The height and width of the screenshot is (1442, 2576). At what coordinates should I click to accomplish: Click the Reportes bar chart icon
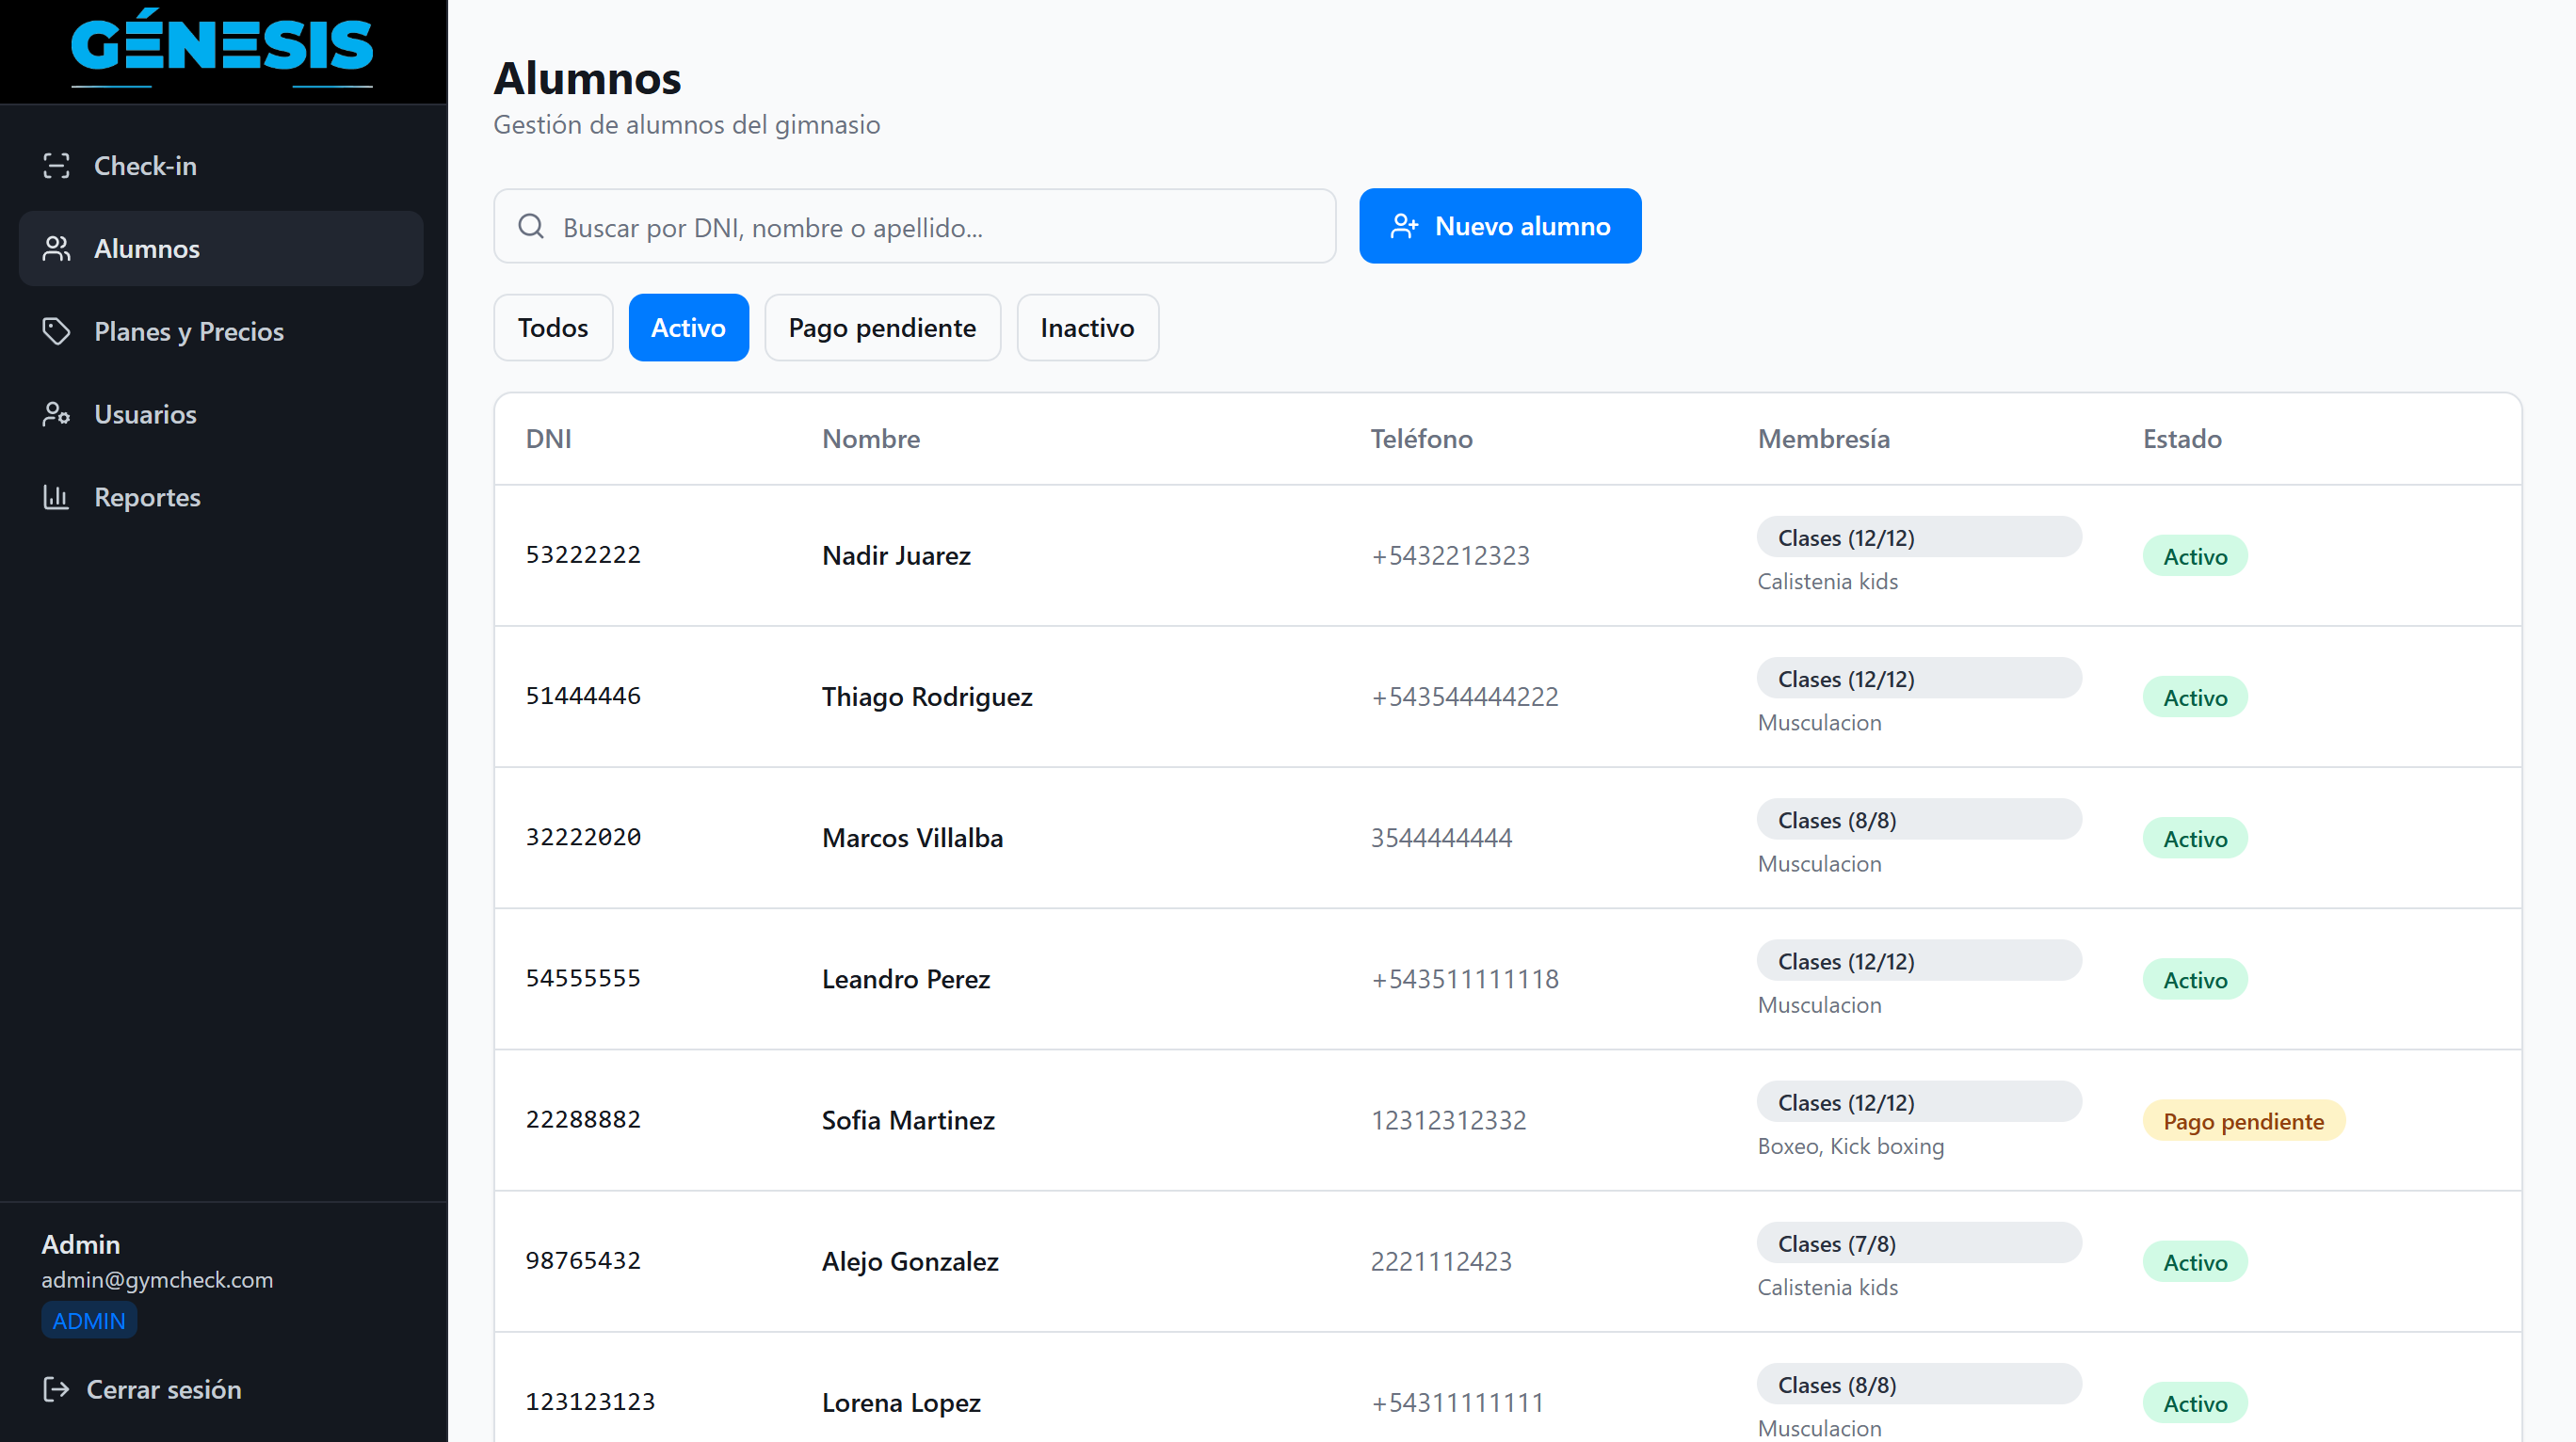coord(57,497)
